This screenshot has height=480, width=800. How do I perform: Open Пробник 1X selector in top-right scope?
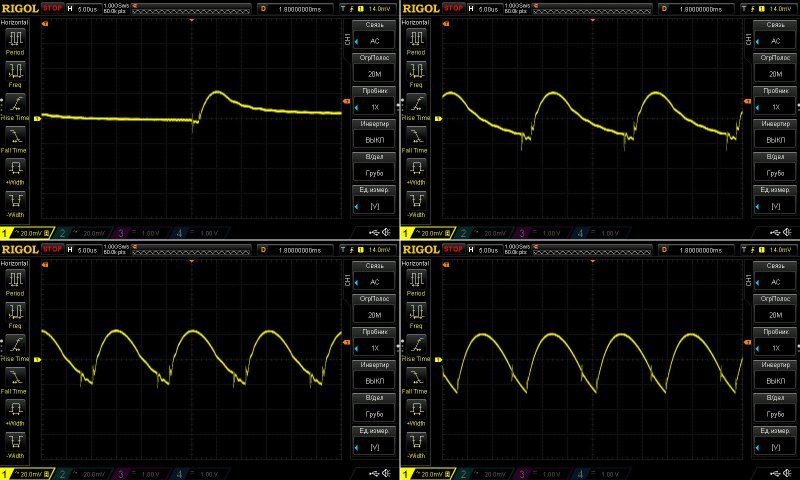[x=775, y=102]
